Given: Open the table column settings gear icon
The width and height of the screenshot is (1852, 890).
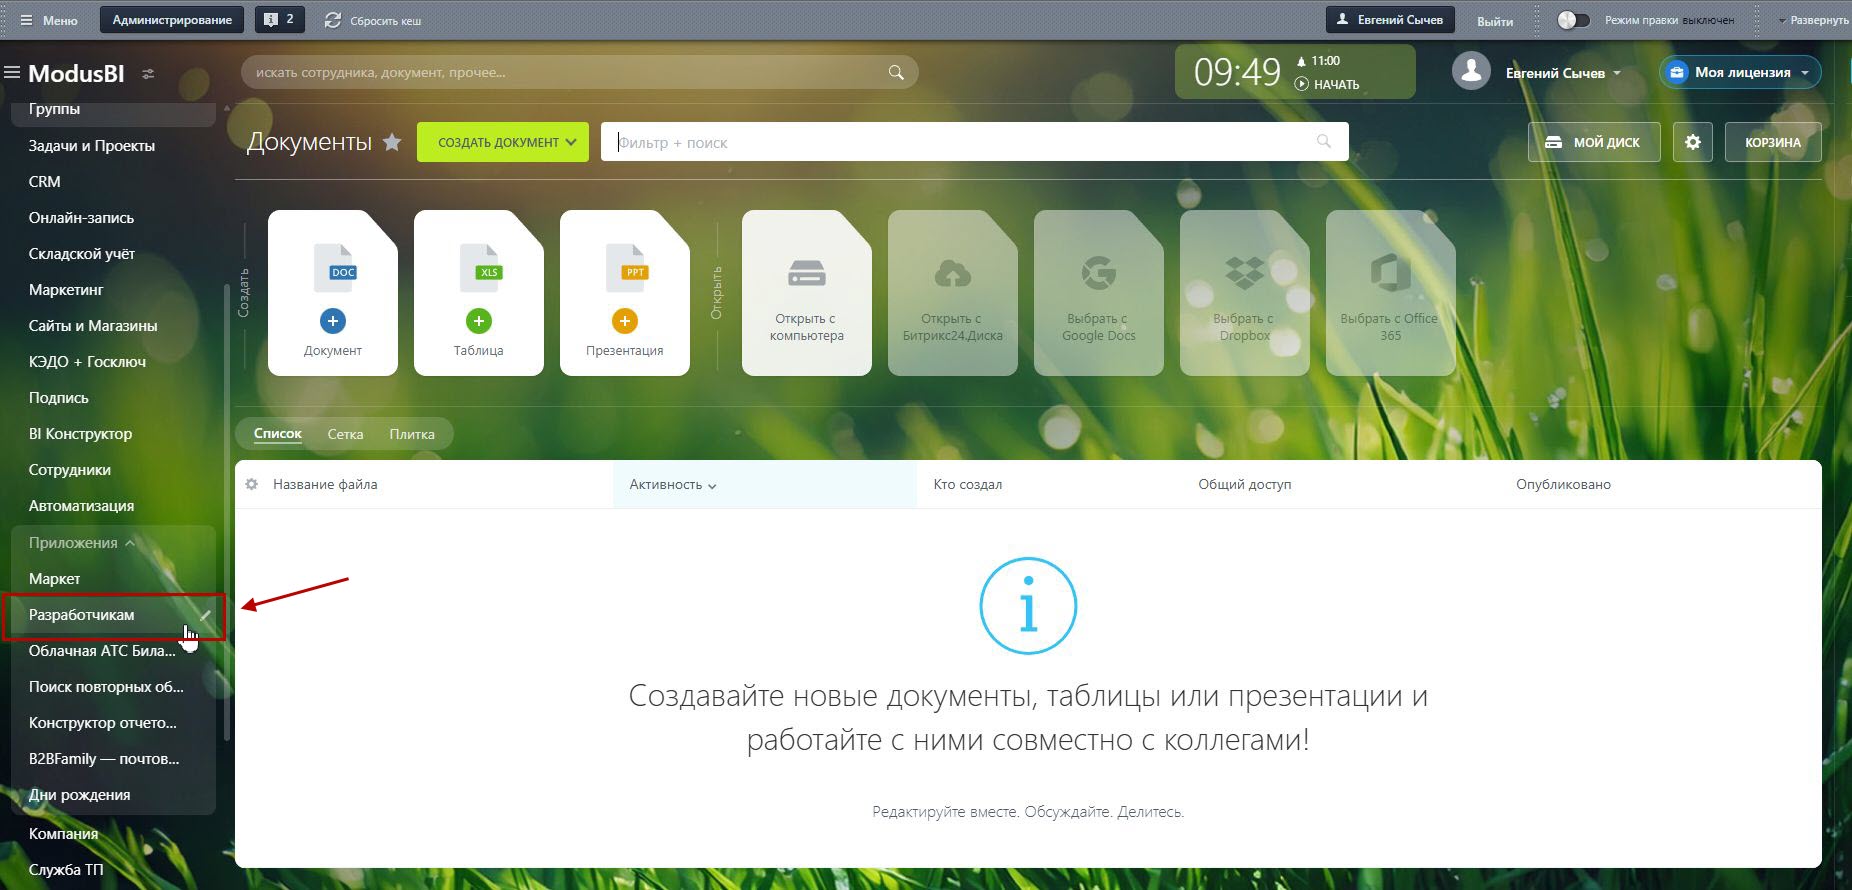Looking at the screenshot, I should (252, 484).
